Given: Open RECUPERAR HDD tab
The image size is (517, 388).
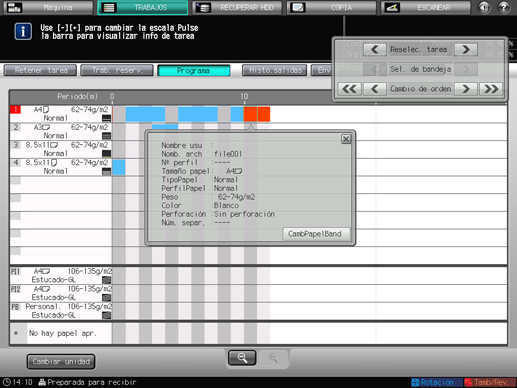Looking at the screenshot, I should point(237,7).
